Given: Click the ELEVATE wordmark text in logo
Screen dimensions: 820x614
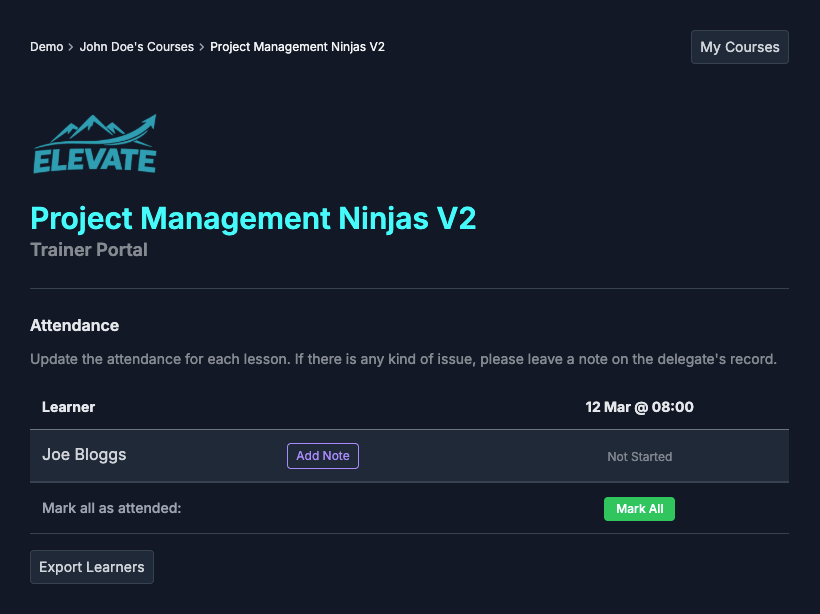Looking at the screenshot, I should [94, 160].
